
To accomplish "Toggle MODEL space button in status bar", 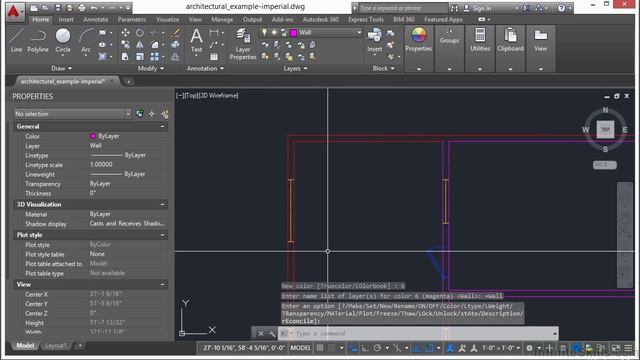I will pos(300,348).
